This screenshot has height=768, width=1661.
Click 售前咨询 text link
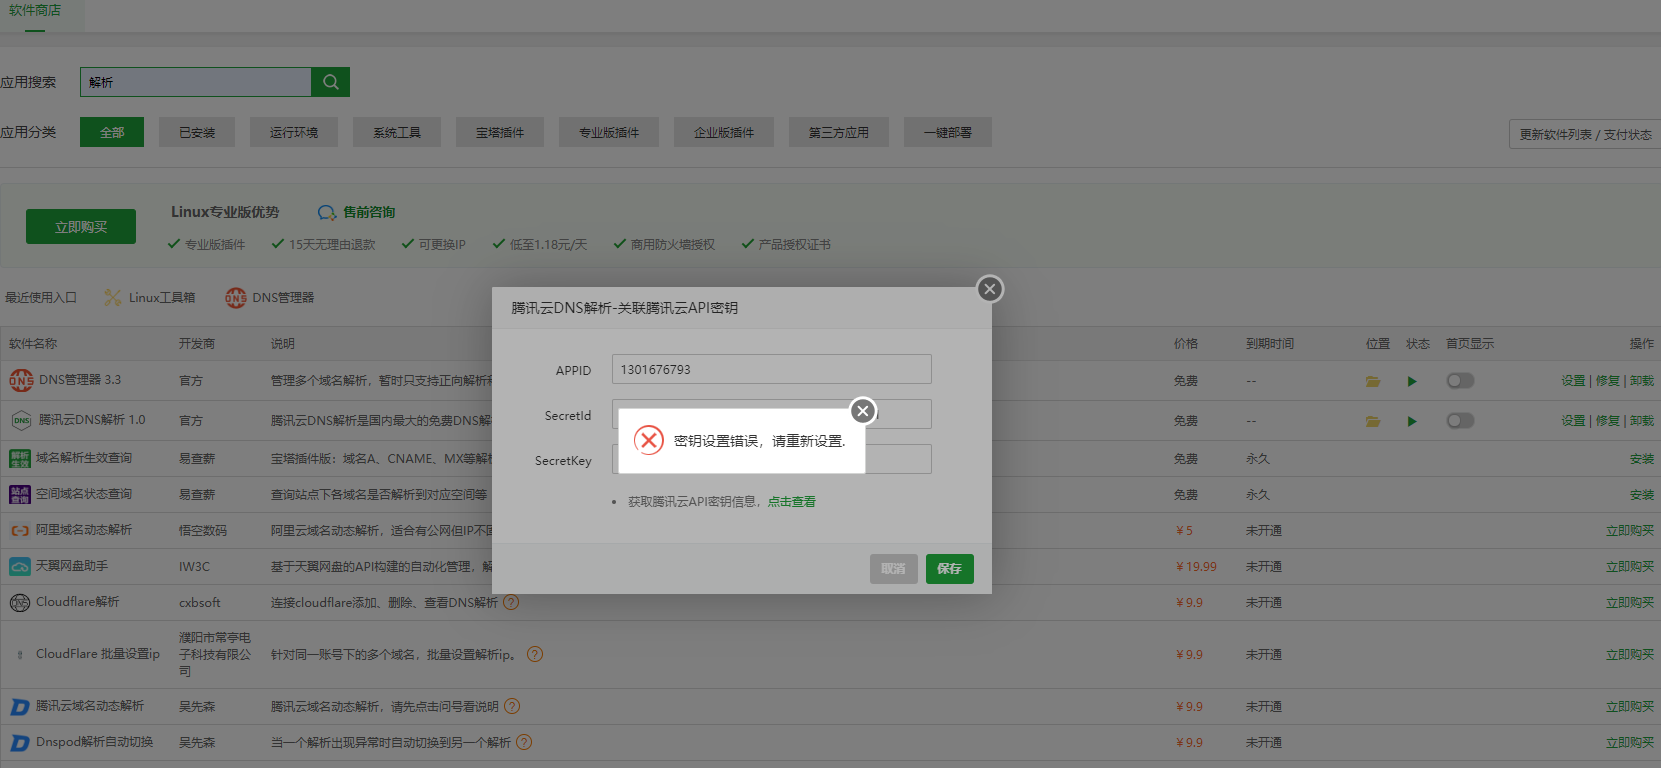[369, 212]
